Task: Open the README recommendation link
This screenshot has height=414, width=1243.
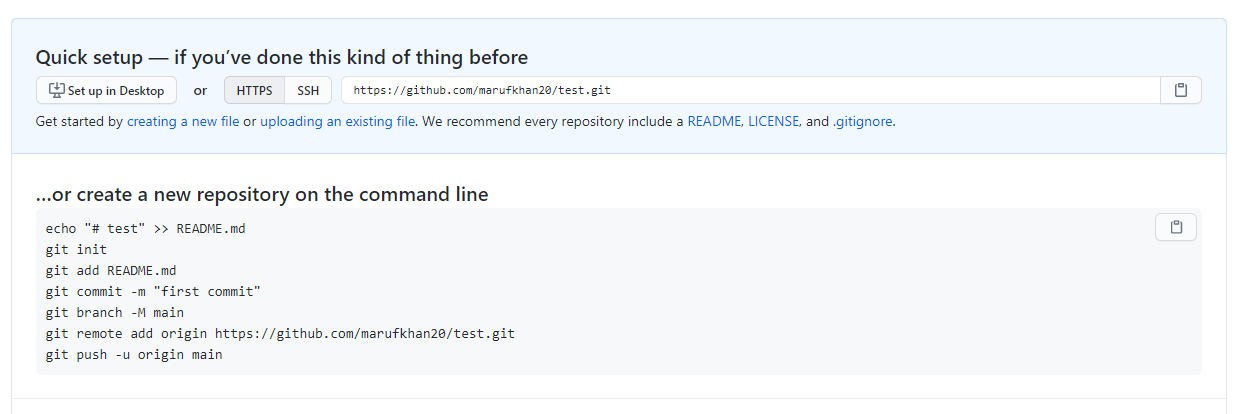Action: (714, 122)
